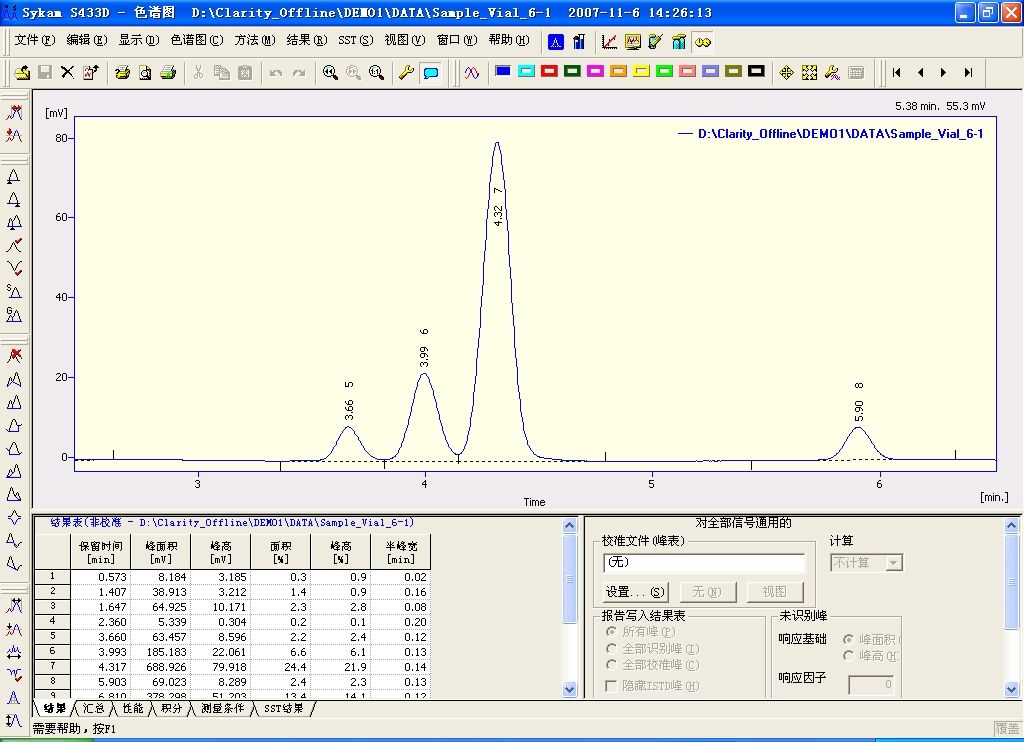This screenshot has height=742, width=1024.
Task: Check the 隐藏ISTD峰 checkbox
Action: pyautogui.click(x=611, y=686)
